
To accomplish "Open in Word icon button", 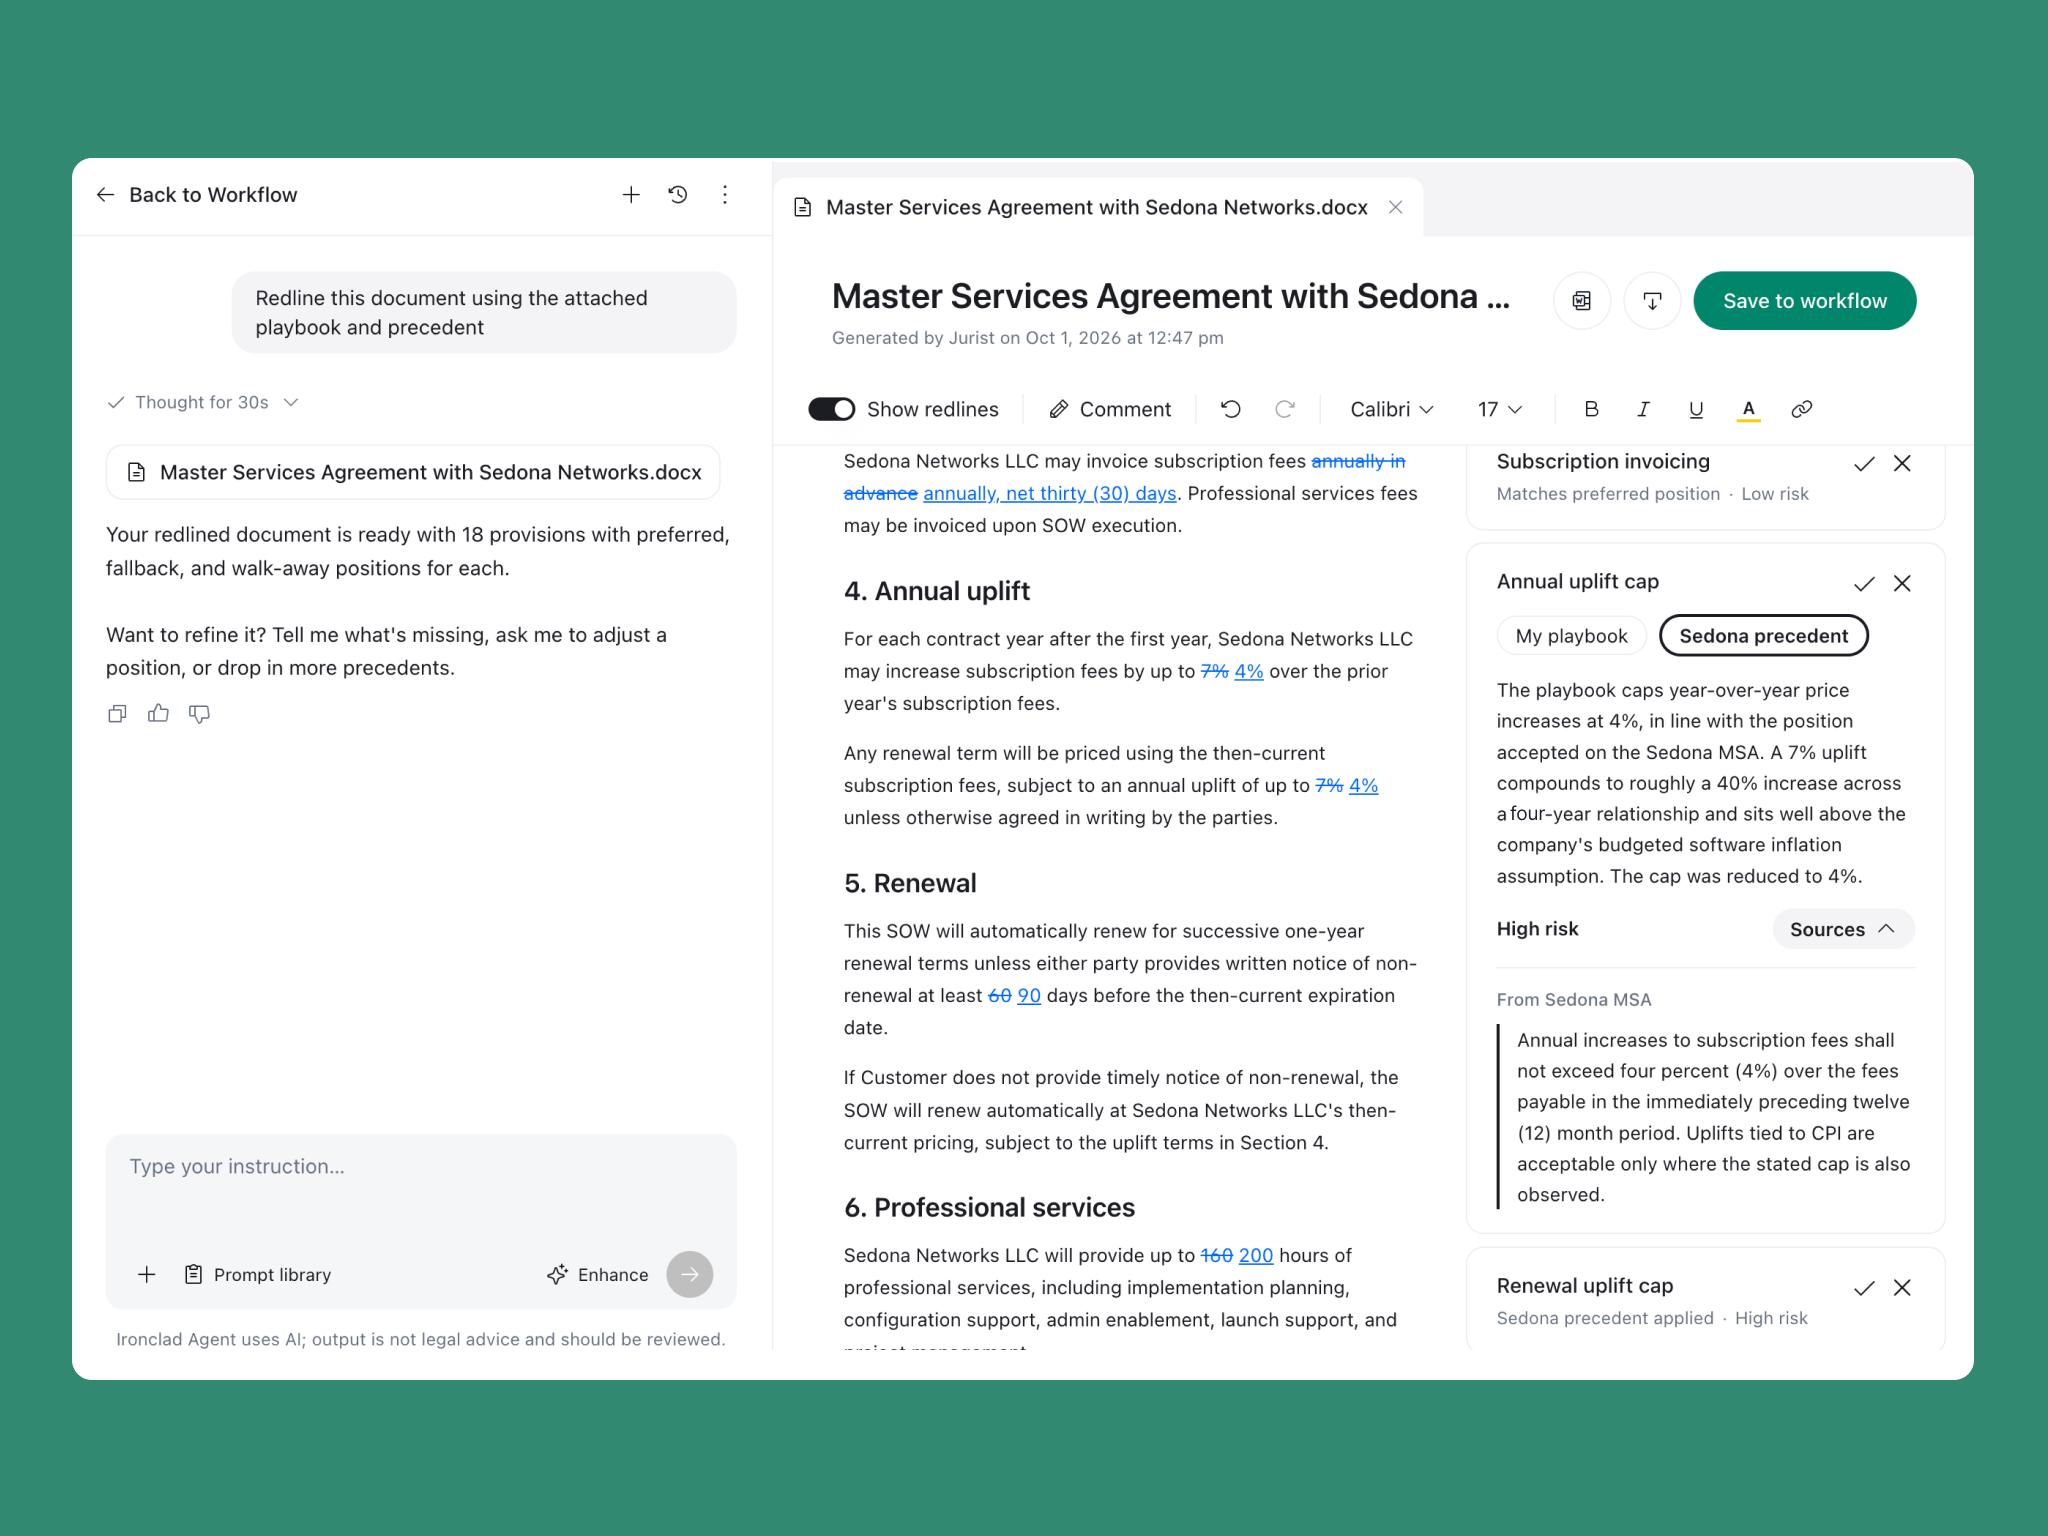I will pos(1582,301).
